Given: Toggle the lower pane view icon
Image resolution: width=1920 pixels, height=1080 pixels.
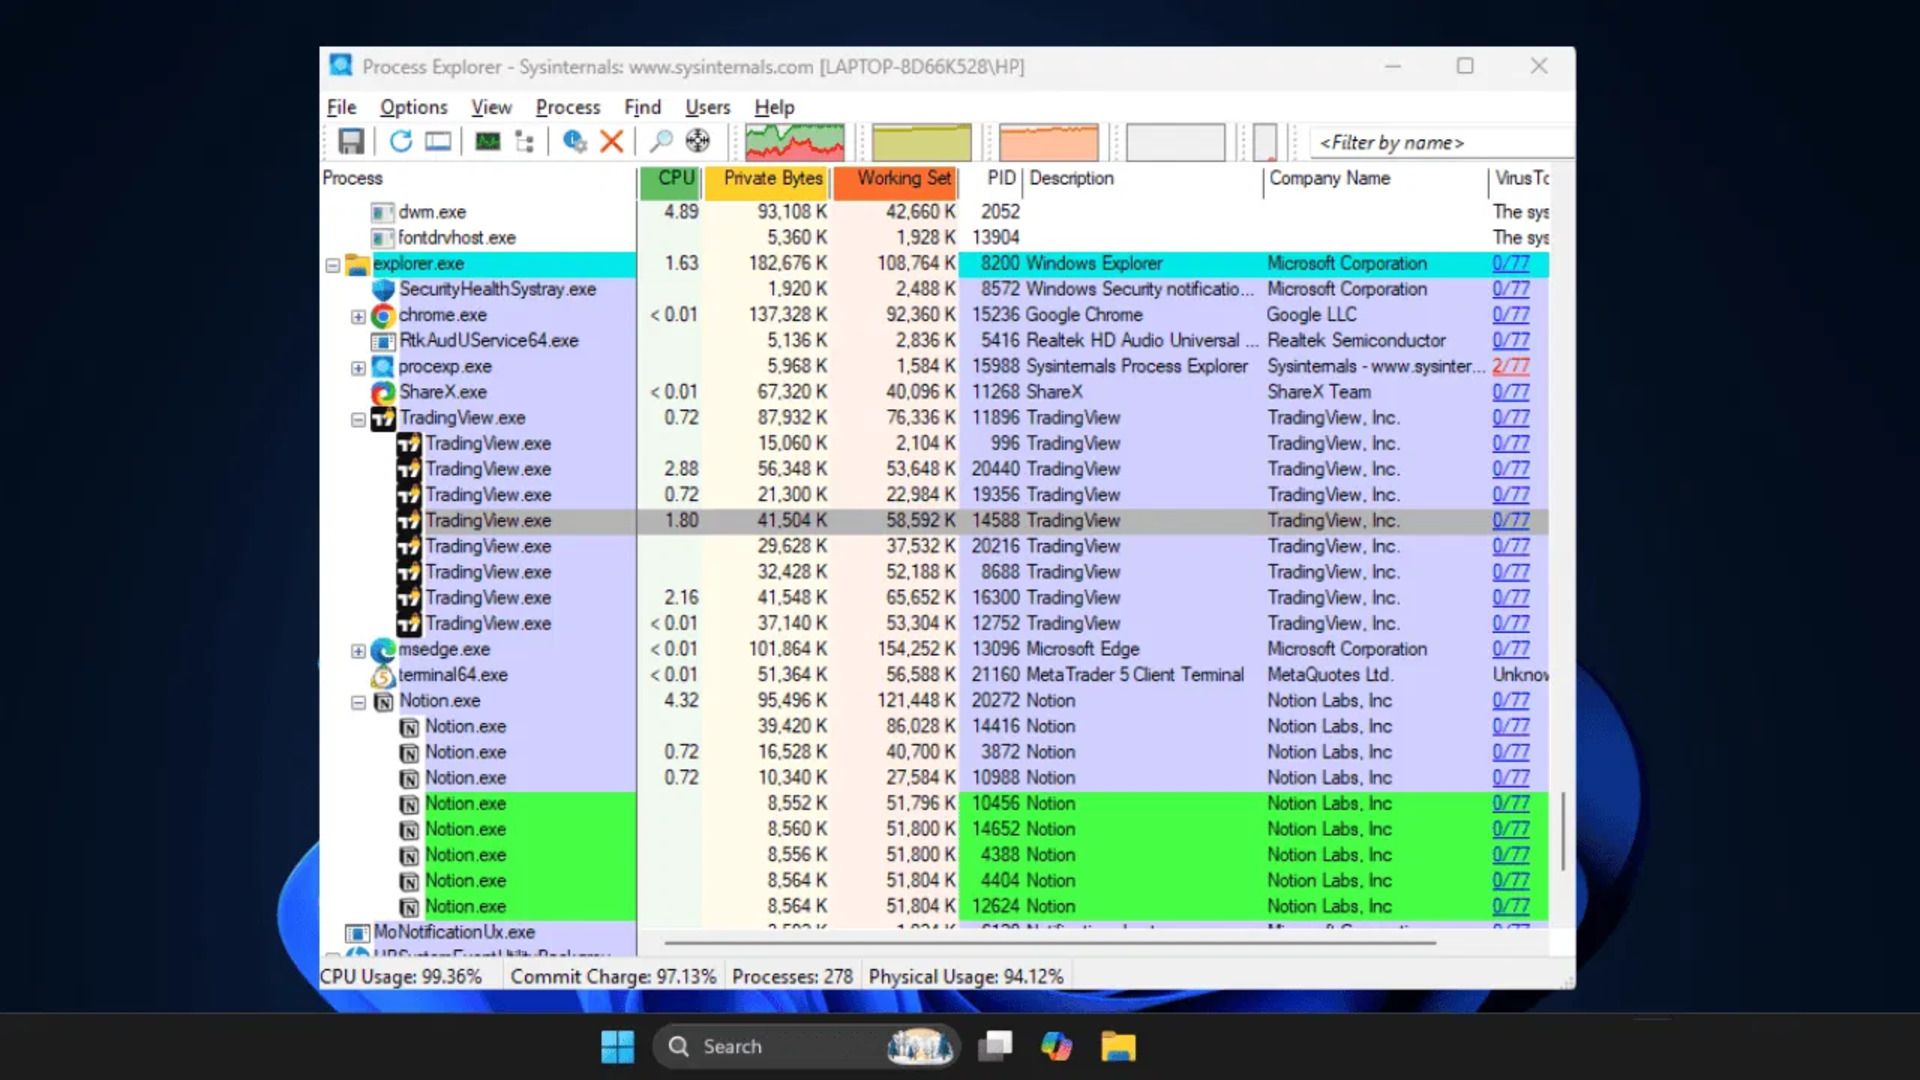Looking at the screenshot, I should coord(437,141).
